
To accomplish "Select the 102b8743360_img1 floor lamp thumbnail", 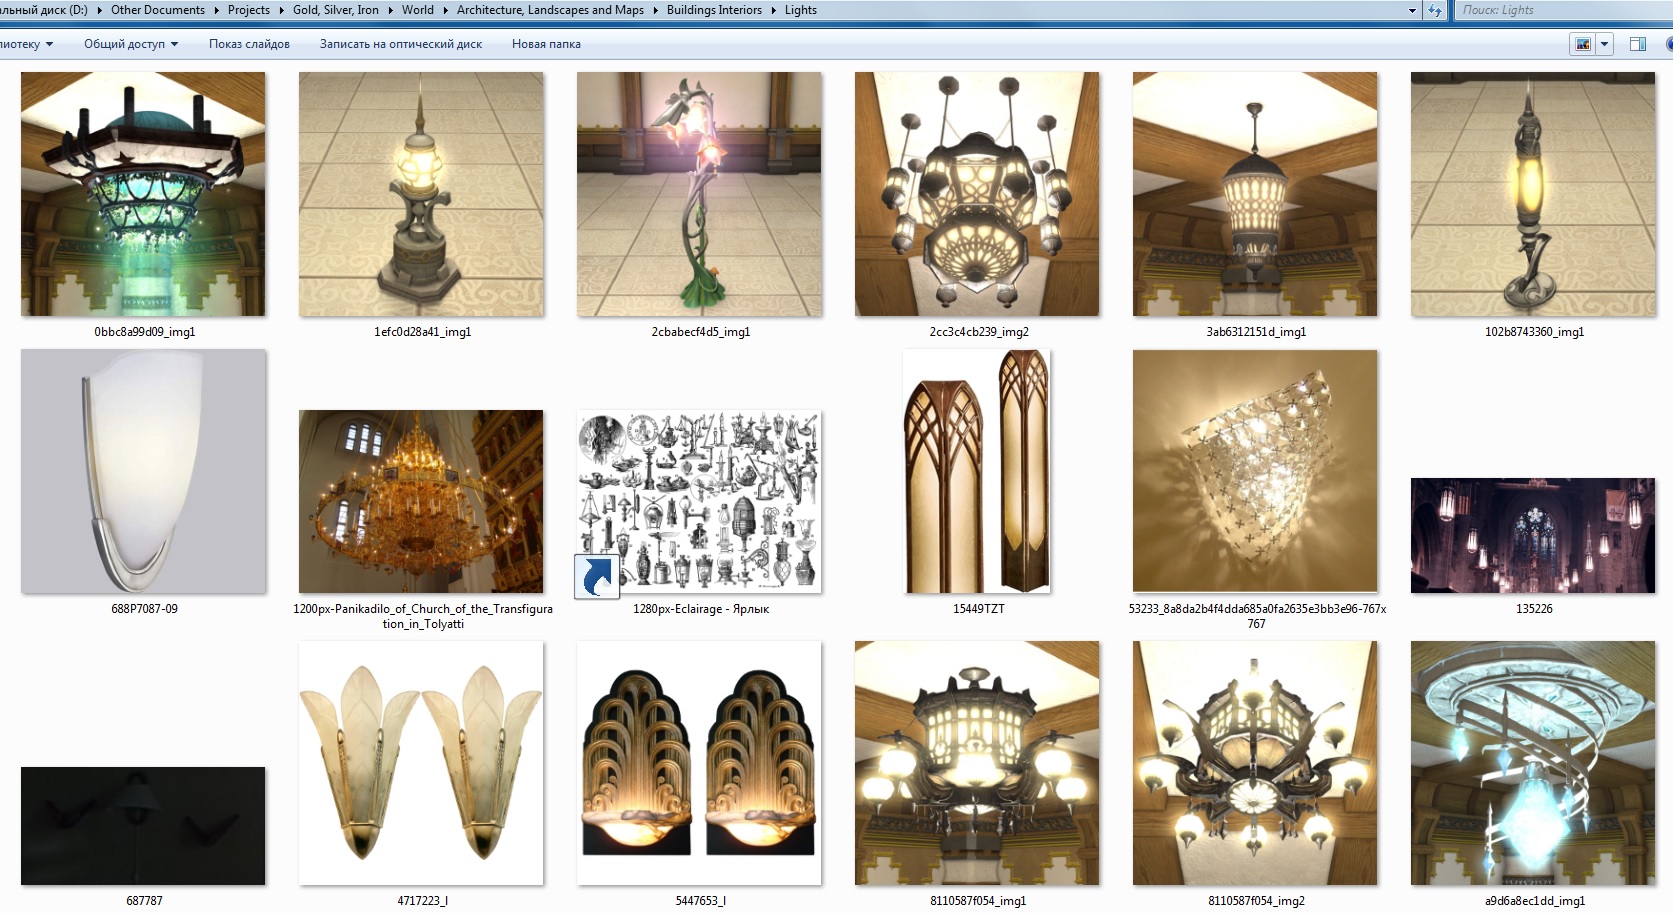I will (x=1533, y=194).
